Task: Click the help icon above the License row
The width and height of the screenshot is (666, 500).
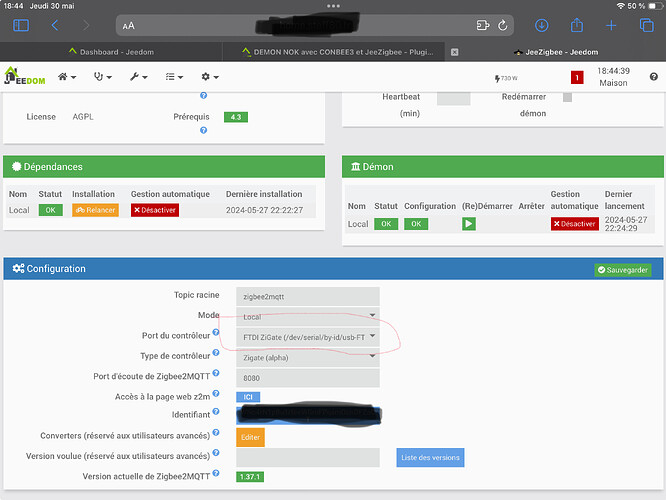Action: (203, 96)
